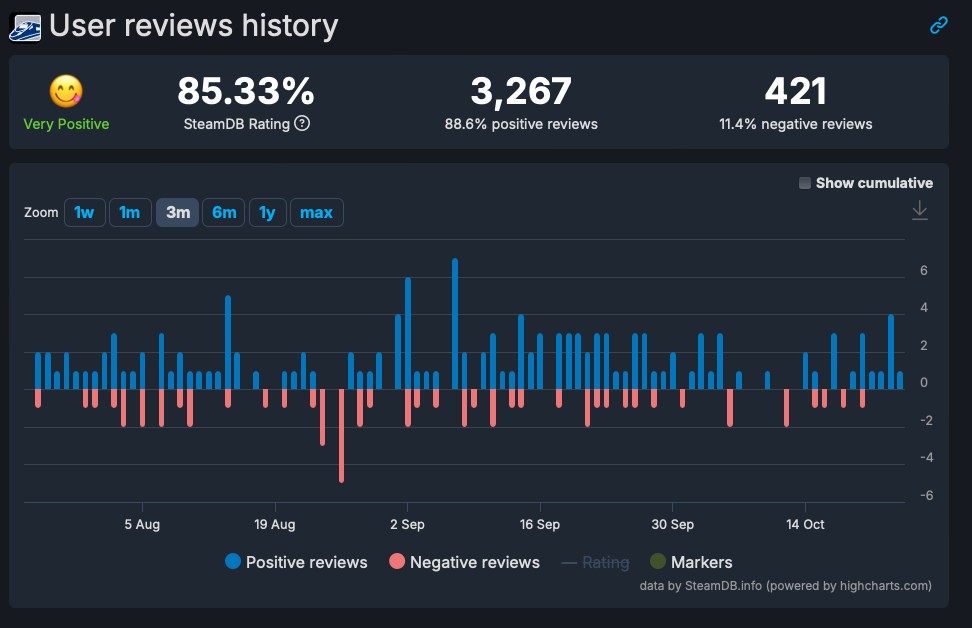Image resolution: width=972 pixels, height=628 pixels.
Task: Toggle Positive reviews series in legend
Action: (x=296, y=562)
